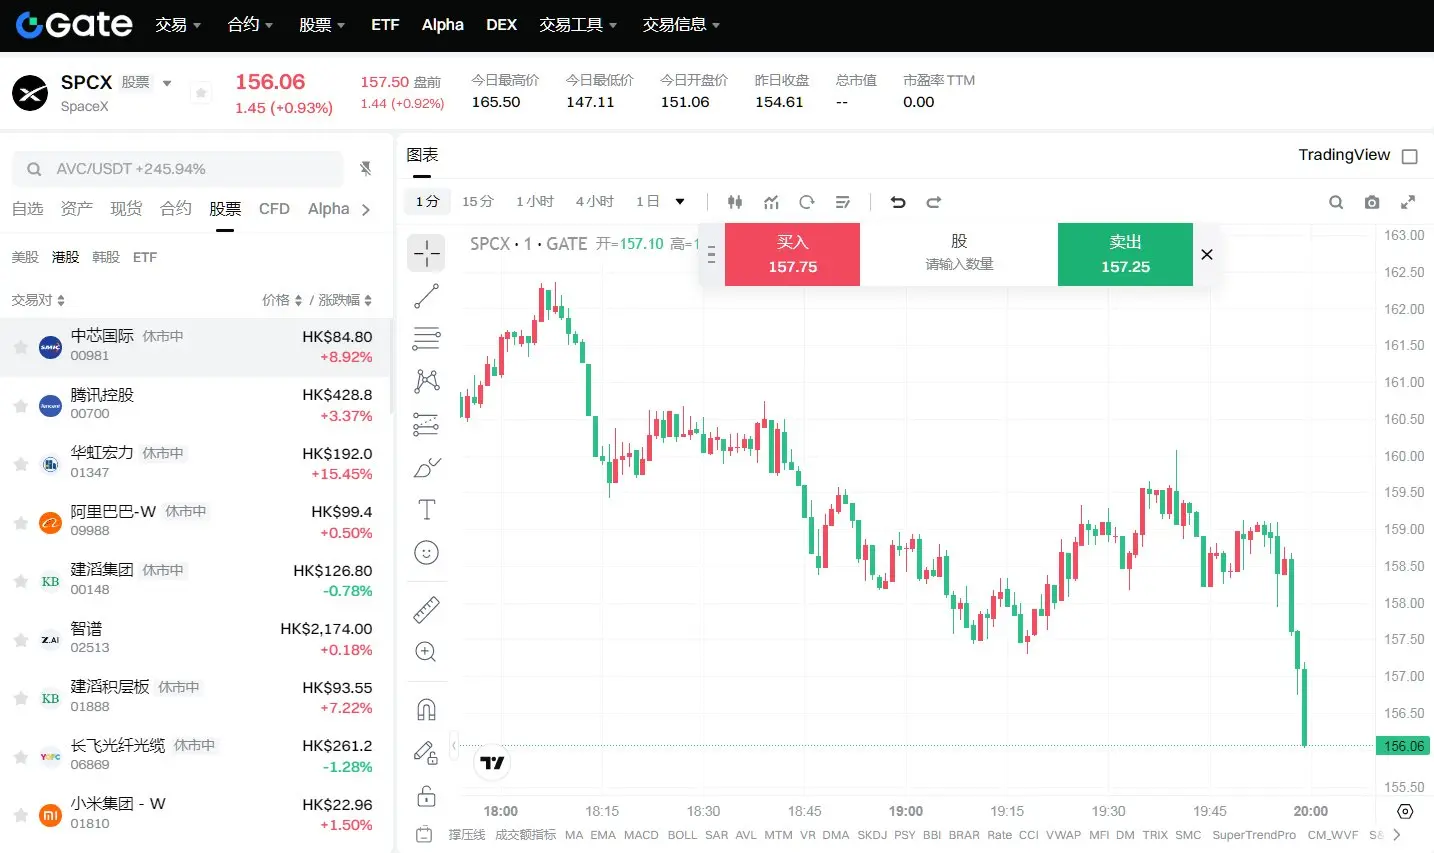This screenshot has height=853, width=1434.
Task: Show more indicators at bottom bar arrow
Action: pos(1397,835)
